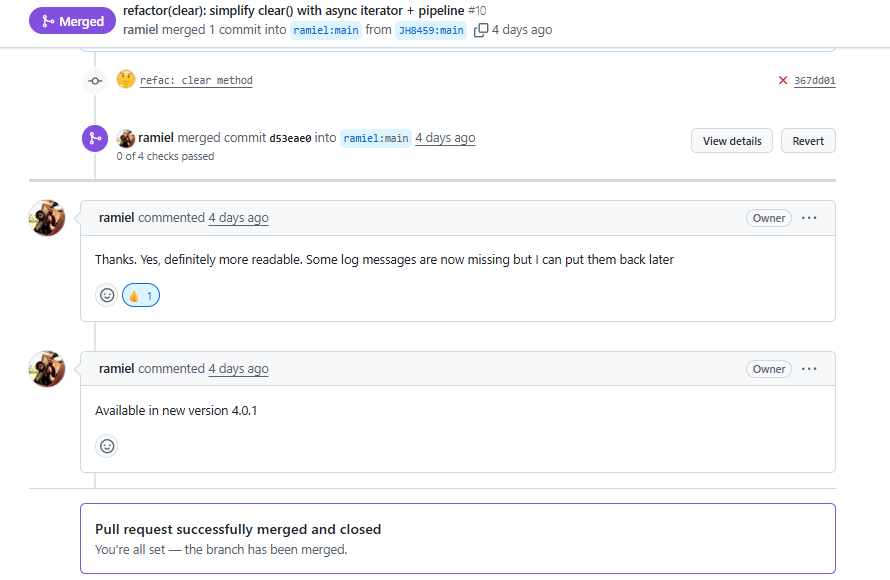Click ramiel's small avatar in merge event
890x580 pixels.
[x=126, y=139]
